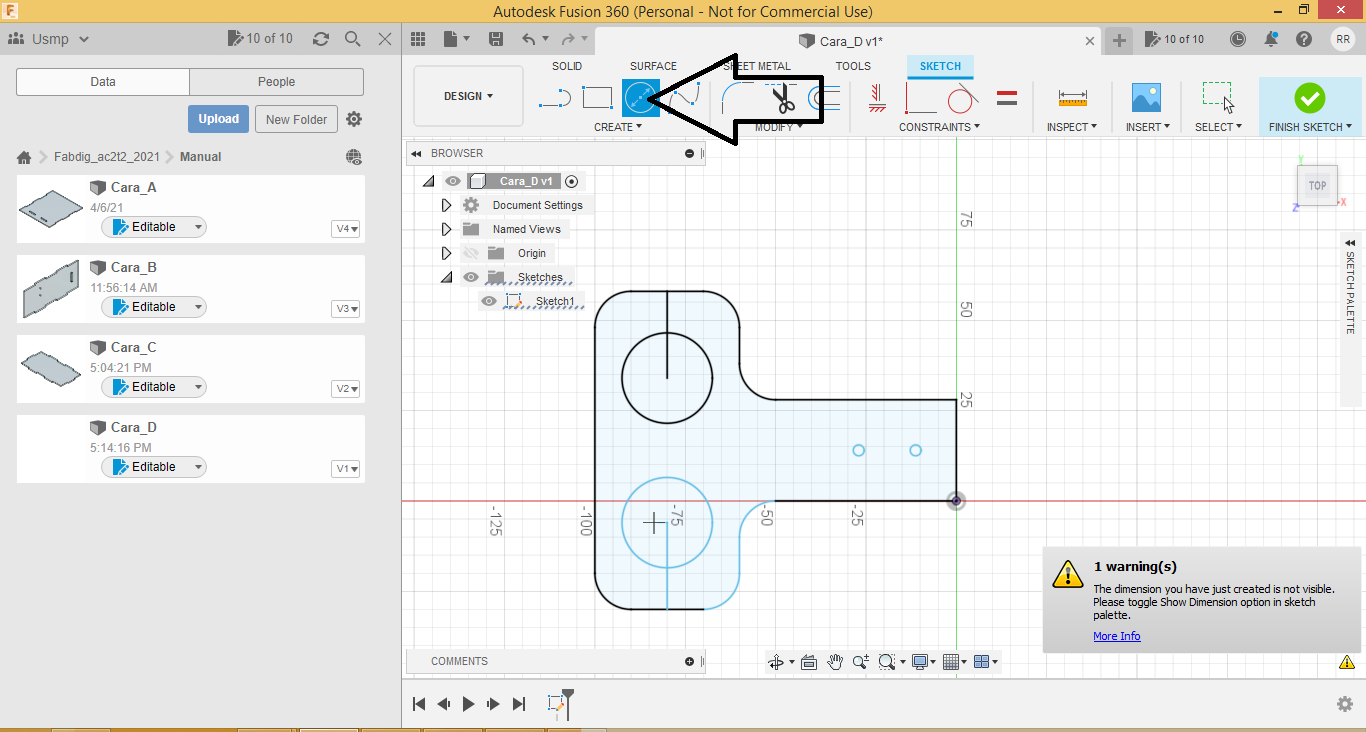Open the Constraints dropdown menu
1366x732 pixels.
click(939, 127)
